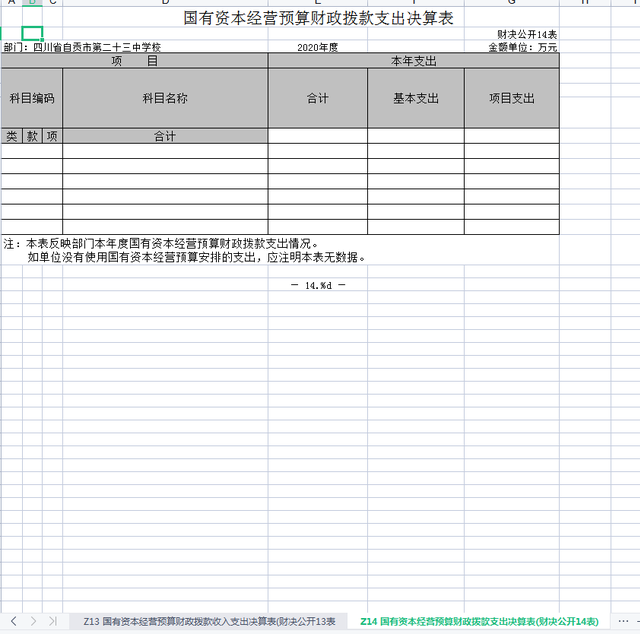Viewport: 640px width, 634px height.
Task: Click the previous sheet navigation arrow
Action: pos(14,621)
